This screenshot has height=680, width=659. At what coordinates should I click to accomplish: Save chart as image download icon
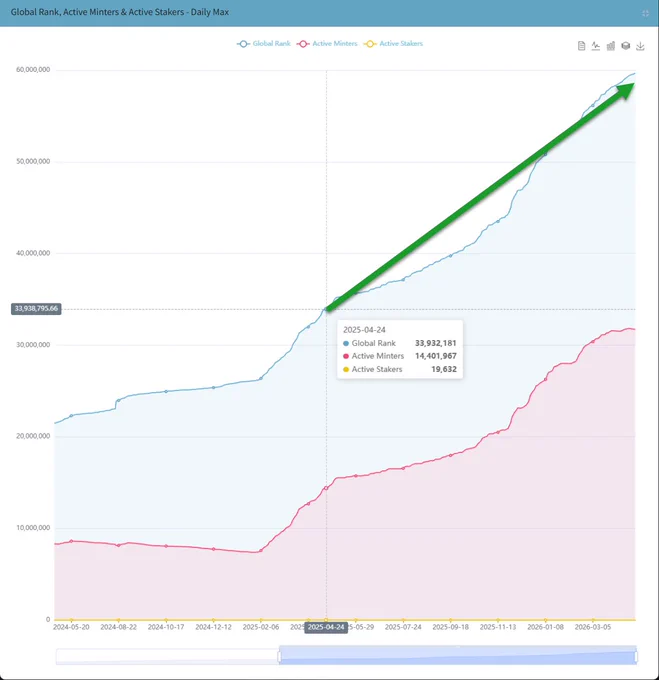pyautogui.click(x=640, y=46)
